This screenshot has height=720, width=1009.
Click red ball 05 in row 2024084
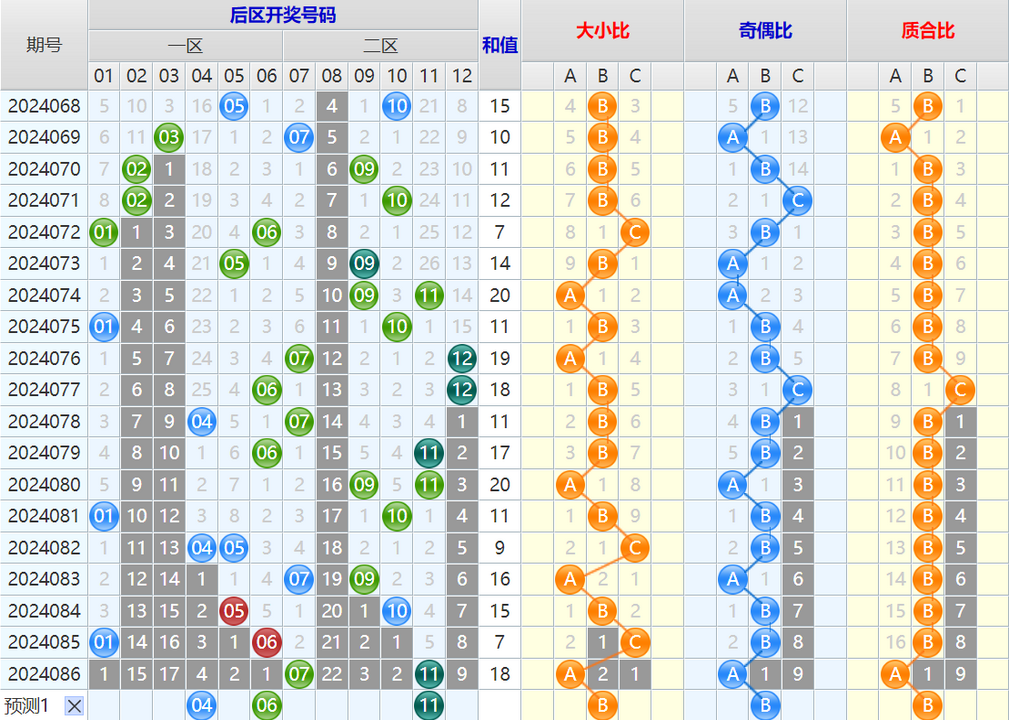[x=234, y=610]
